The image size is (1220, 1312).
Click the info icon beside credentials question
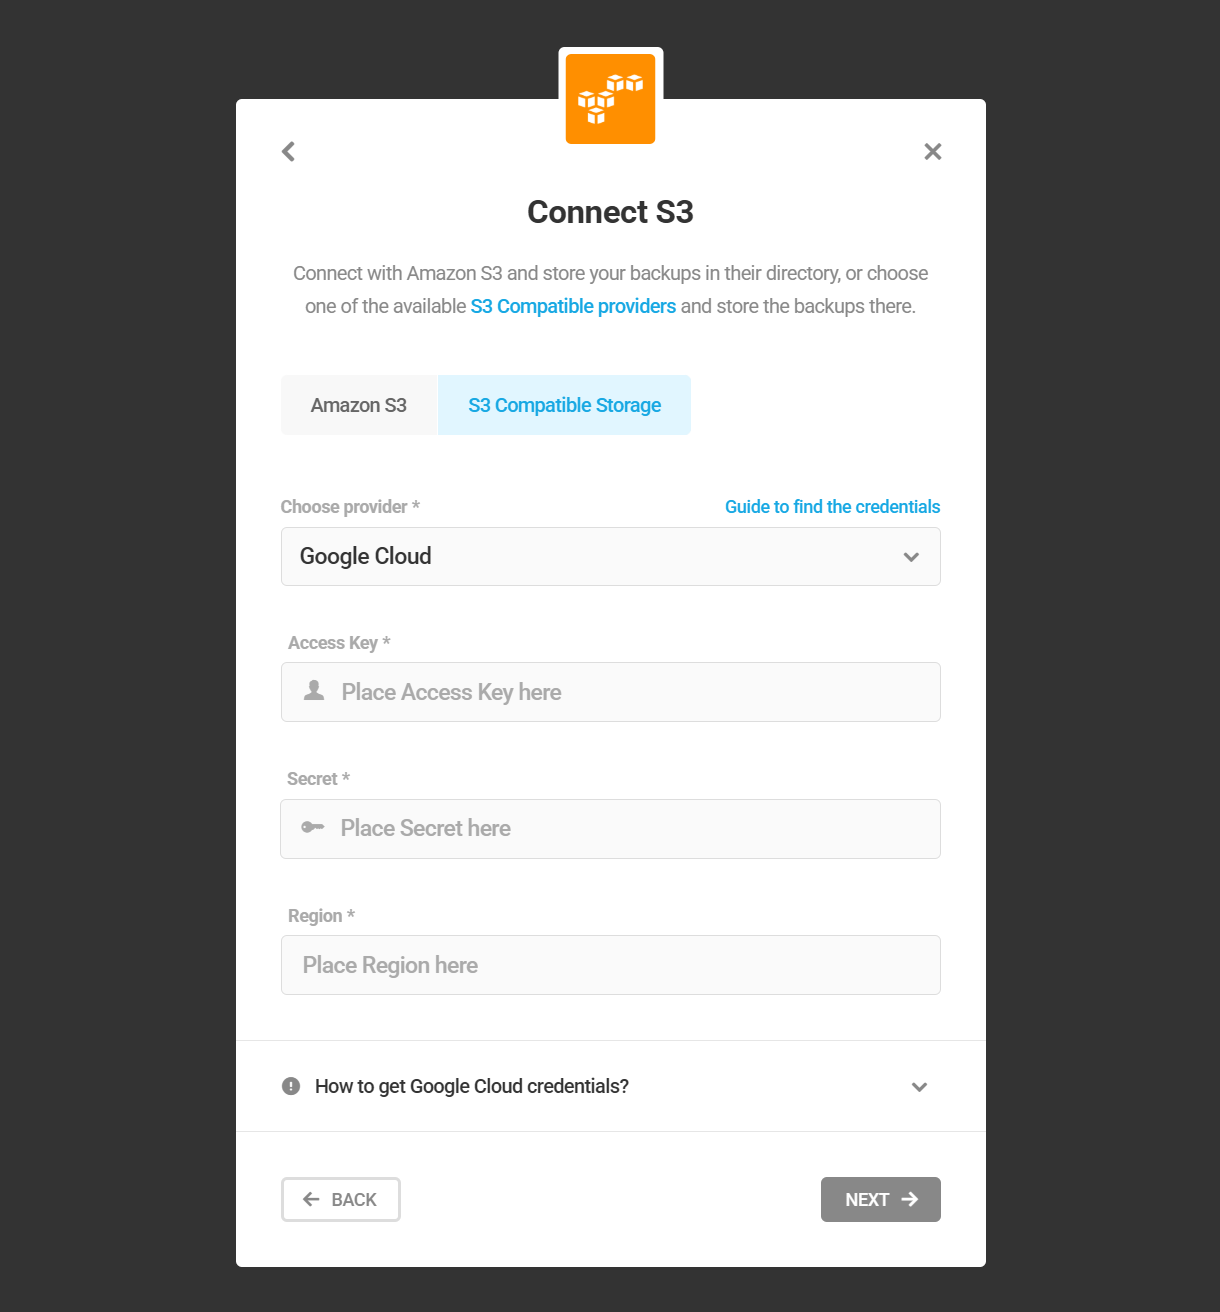290,1086
